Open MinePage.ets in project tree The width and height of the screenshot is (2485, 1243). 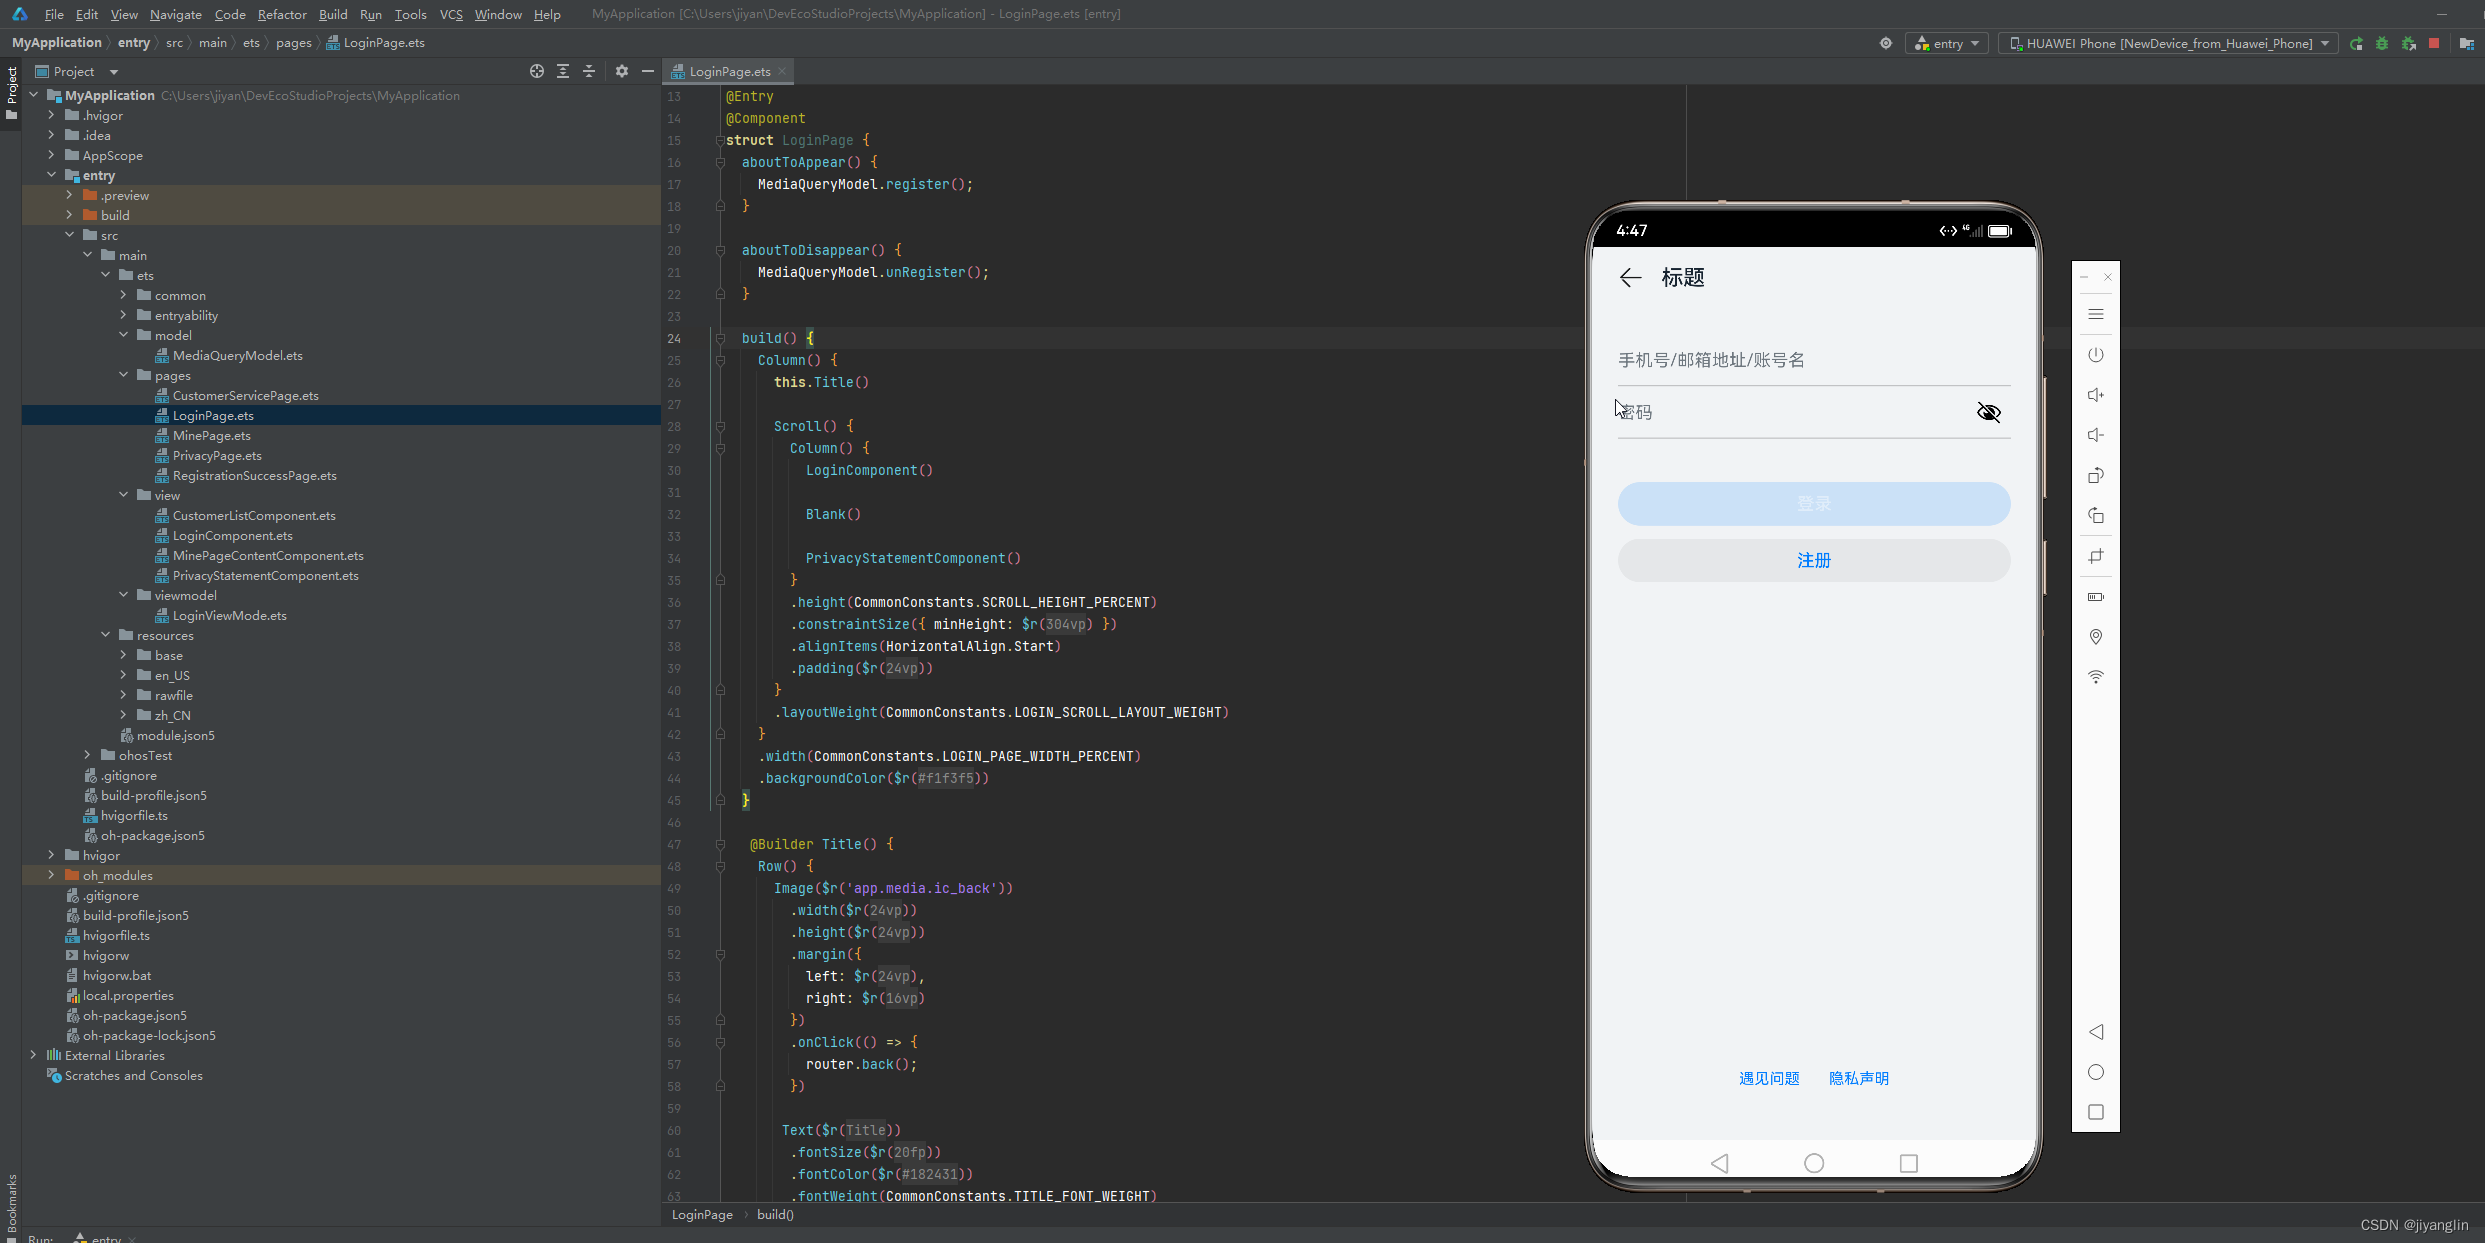click(x=211, y=435)
